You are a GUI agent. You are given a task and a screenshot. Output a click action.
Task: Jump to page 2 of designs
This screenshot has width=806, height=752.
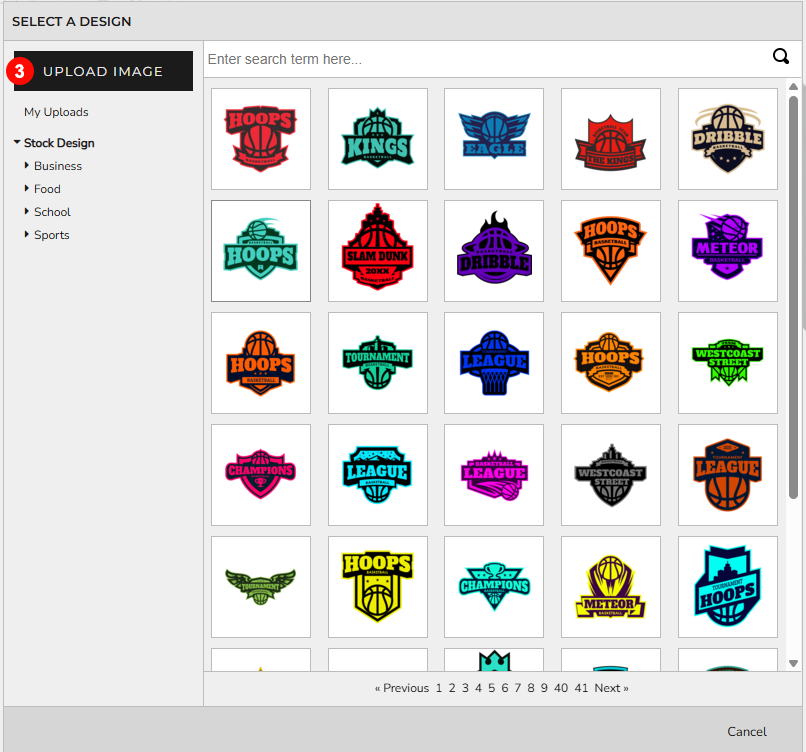(452, 688)
